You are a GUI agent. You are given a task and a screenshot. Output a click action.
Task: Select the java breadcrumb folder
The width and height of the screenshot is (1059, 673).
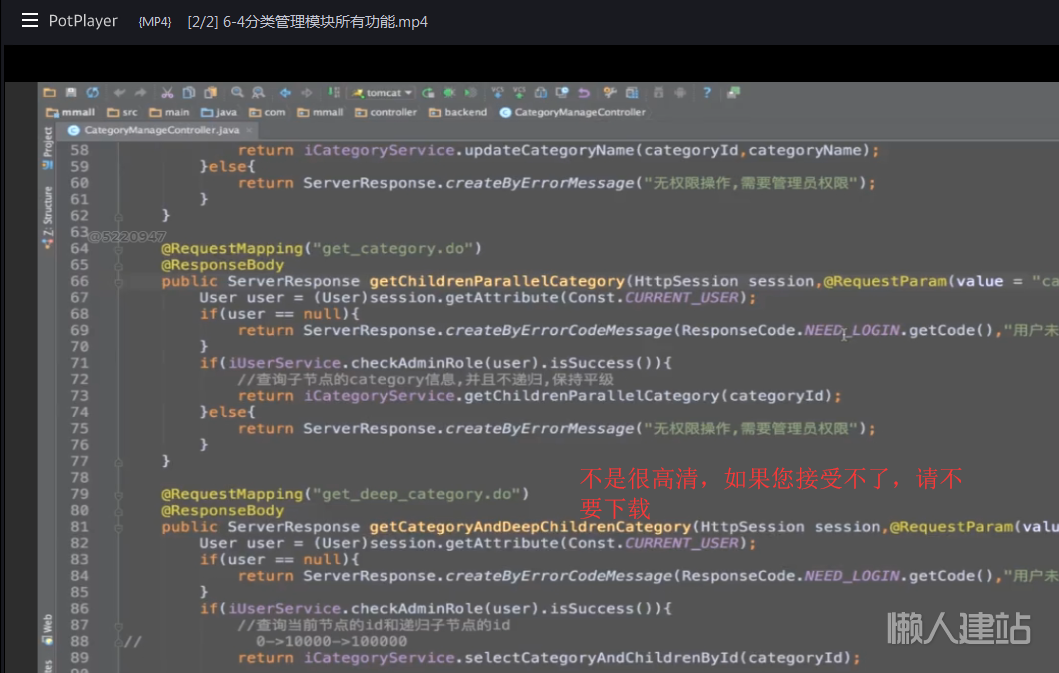point(219,112)
